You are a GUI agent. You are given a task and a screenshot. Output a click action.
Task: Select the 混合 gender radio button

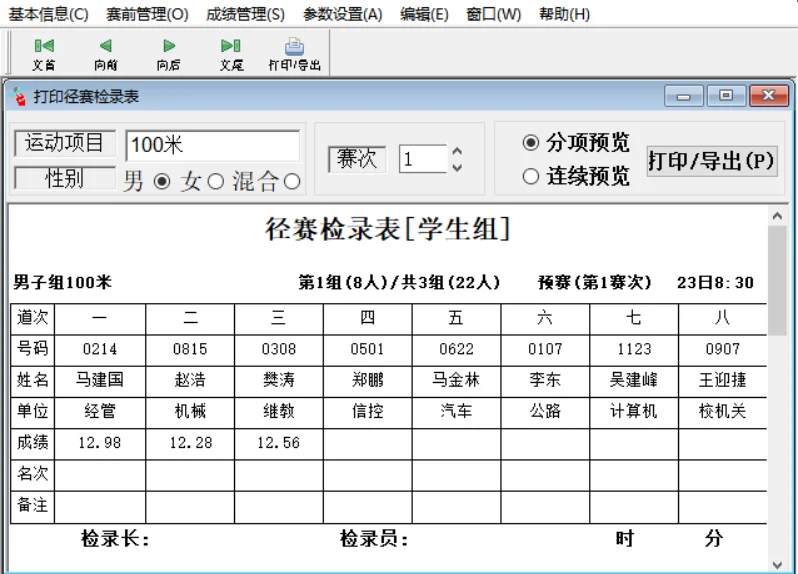[x=292, y=182]
